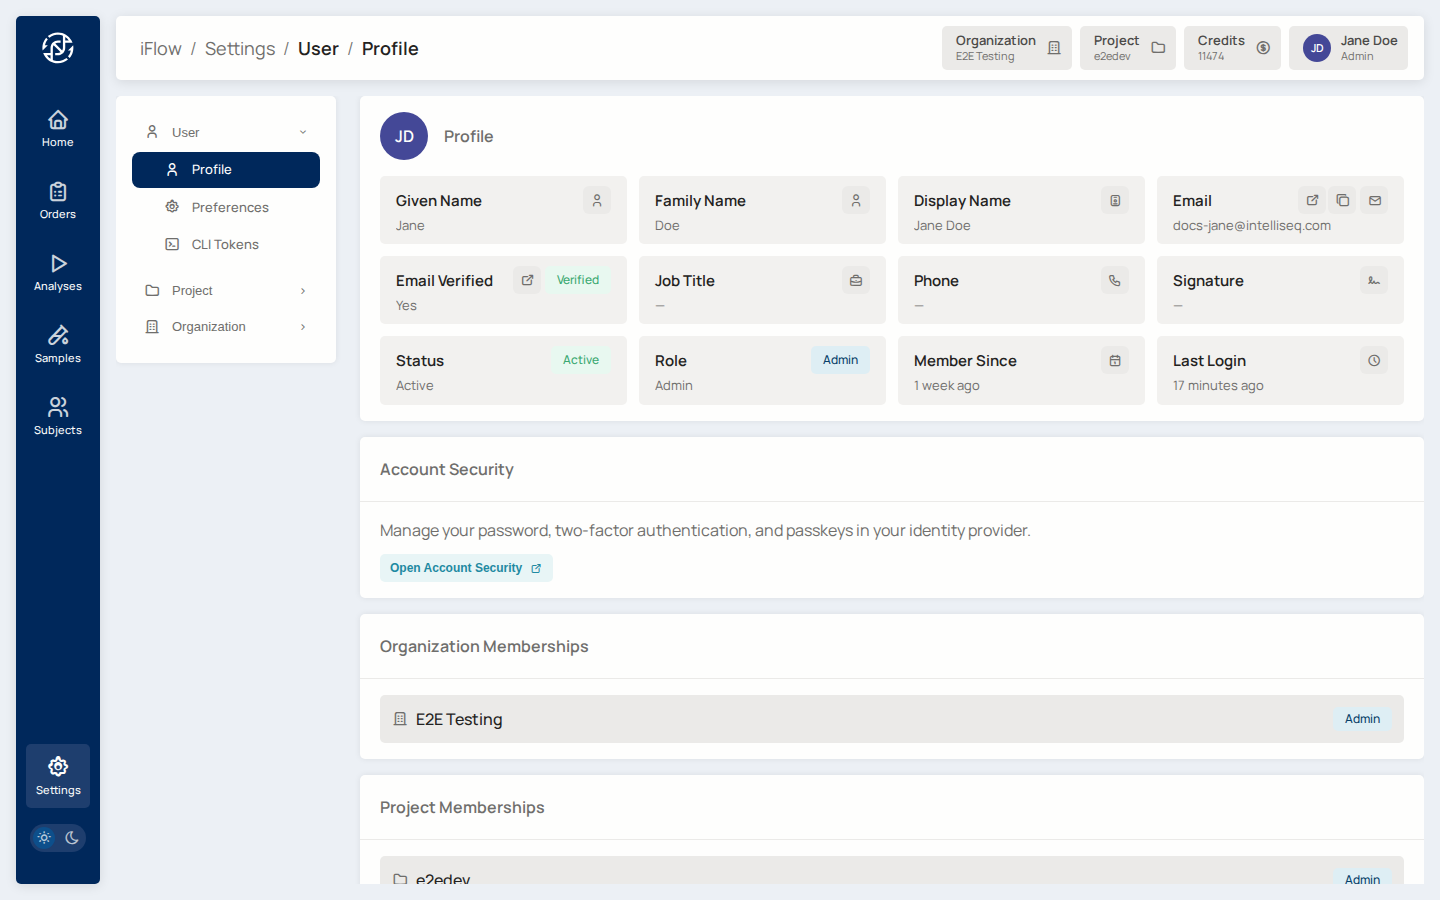The height and width of the screenshot is (900, 1440).
Task: Click the mail icon in the Email card
Action: (x=1375, y=200)
